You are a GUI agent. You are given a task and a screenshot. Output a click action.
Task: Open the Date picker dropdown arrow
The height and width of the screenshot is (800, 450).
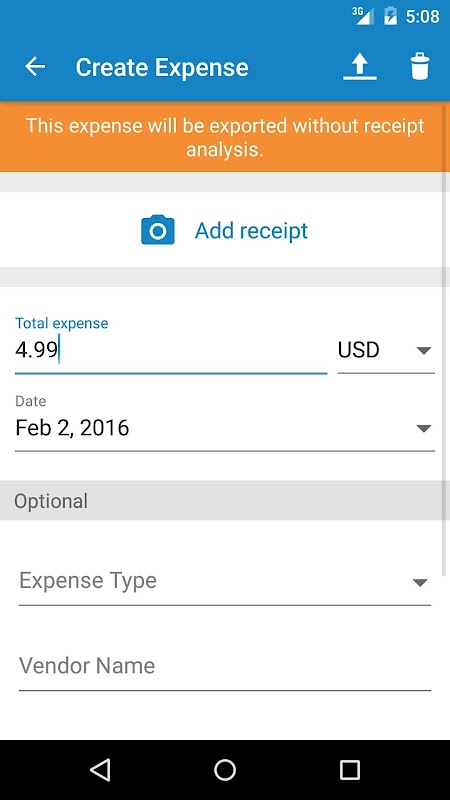[424, 429]
